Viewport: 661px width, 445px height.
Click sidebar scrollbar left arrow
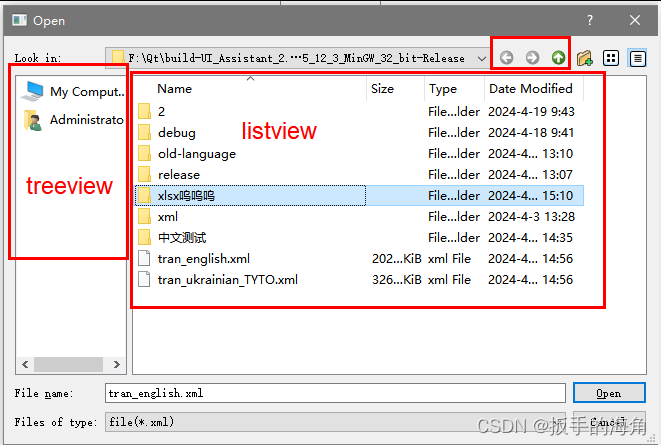(x=25, y=365)
